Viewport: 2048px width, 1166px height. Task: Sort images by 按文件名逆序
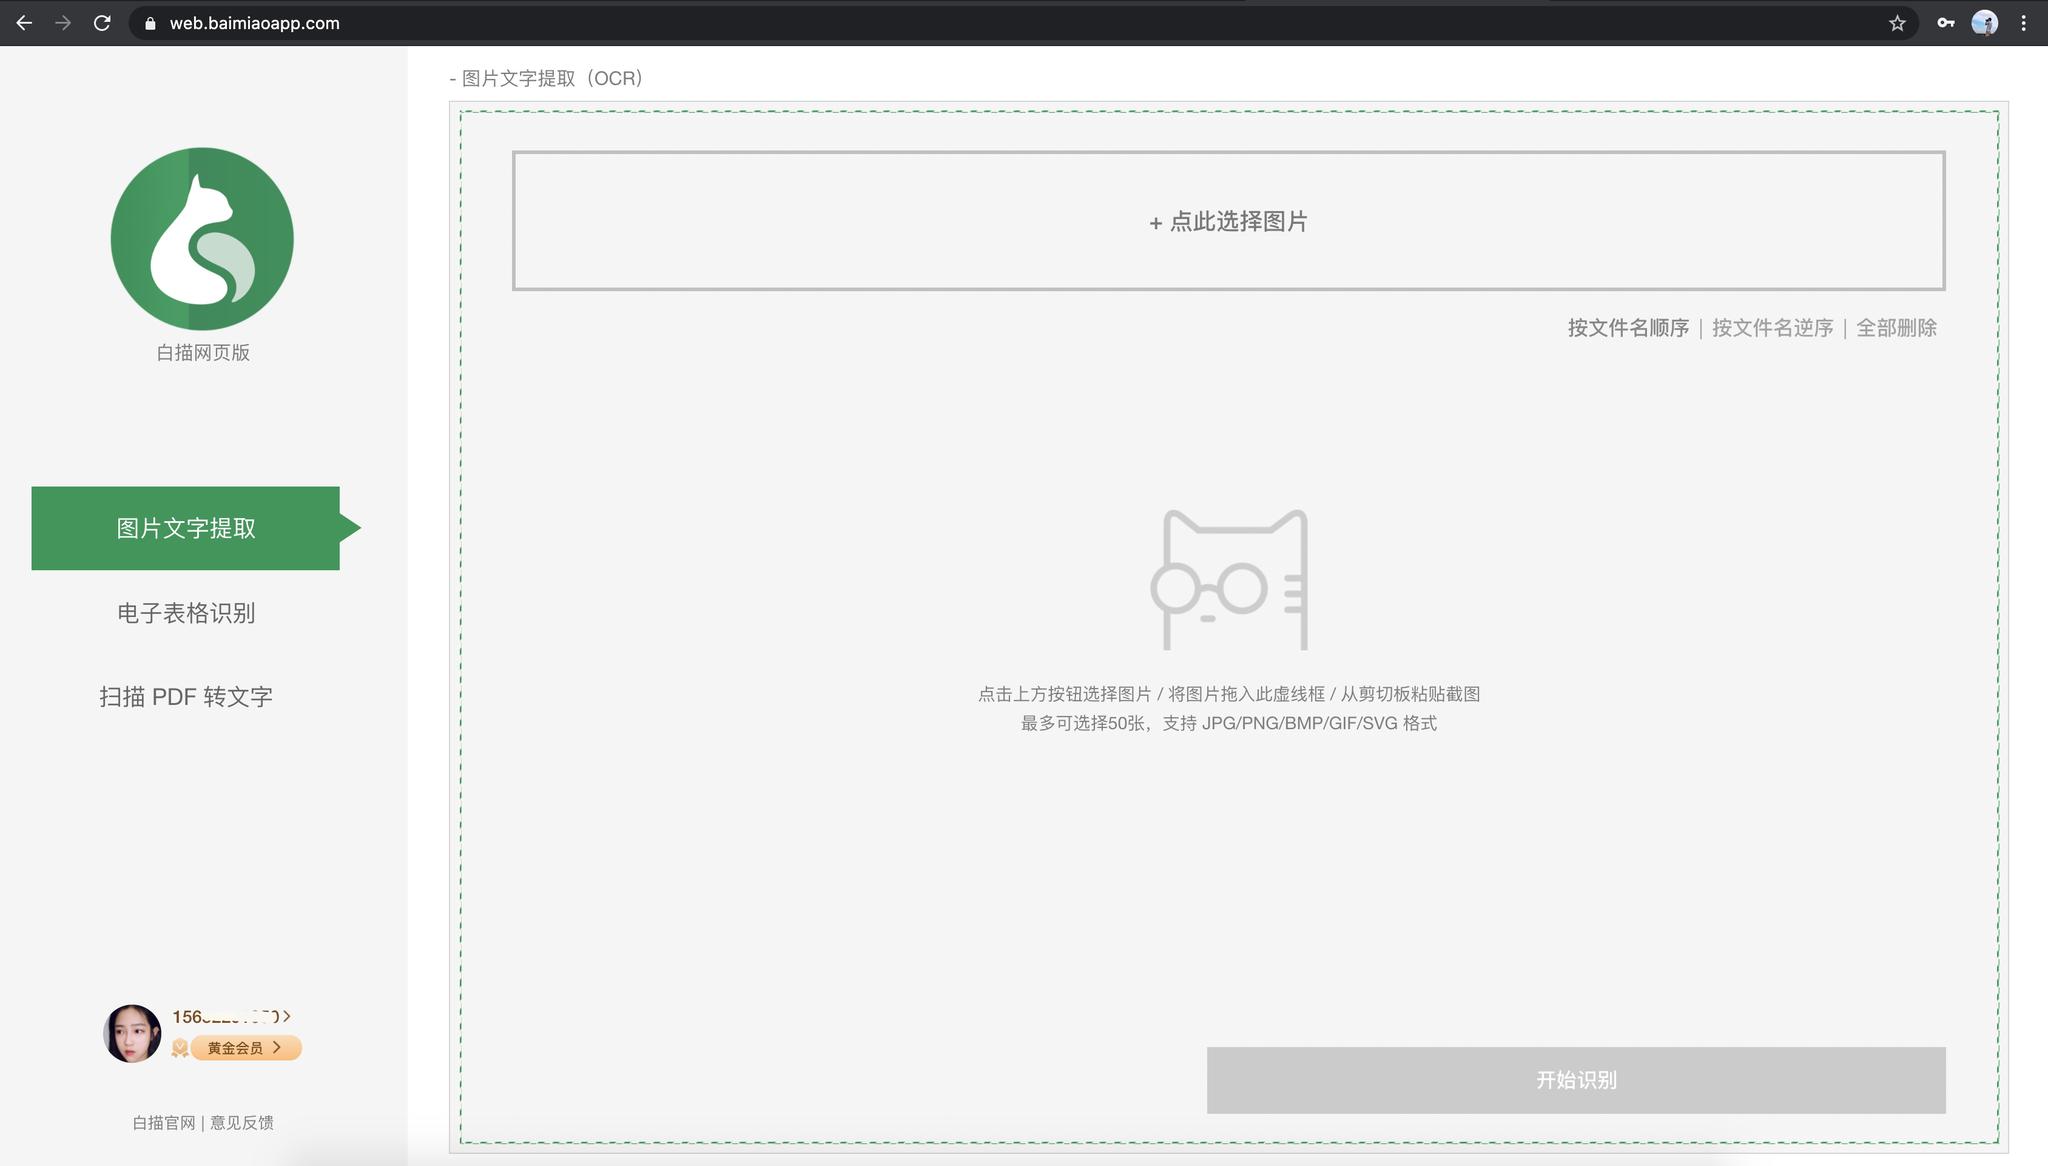click(1772, 328)
